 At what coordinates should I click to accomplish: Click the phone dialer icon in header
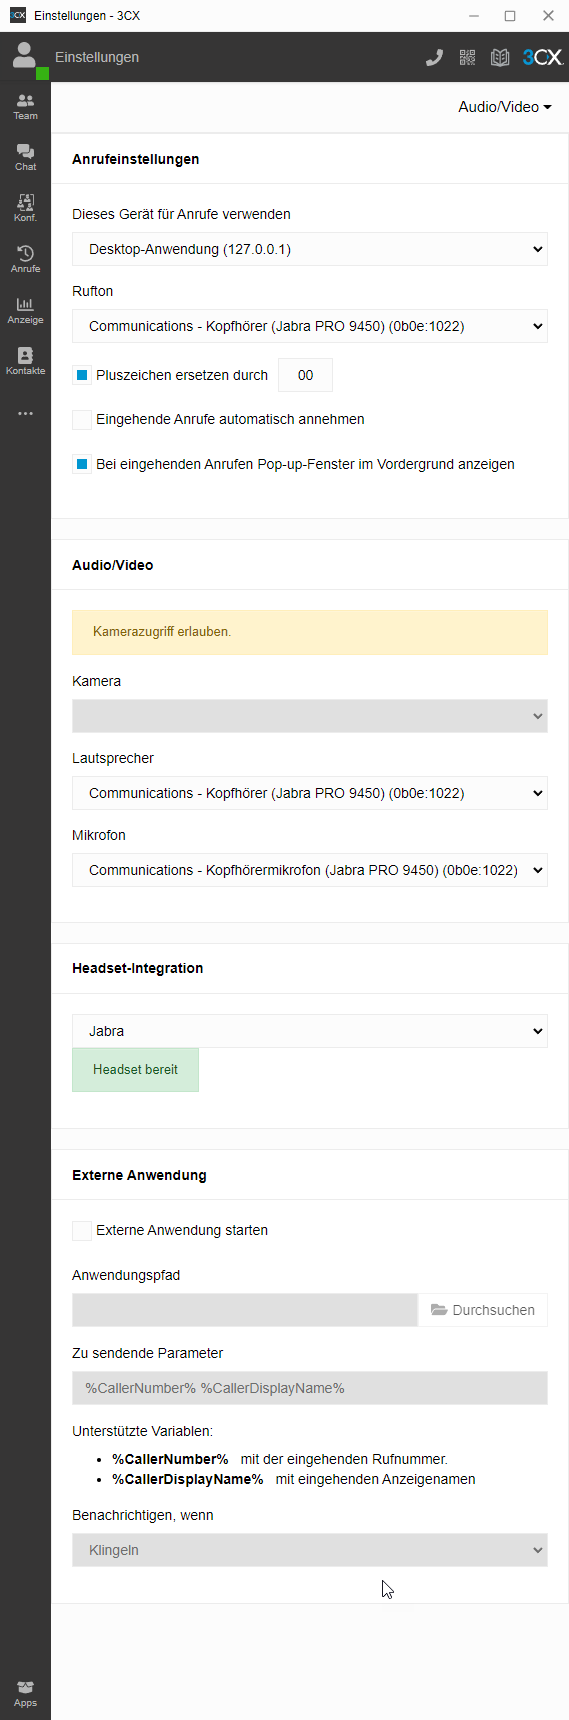pos(434,57)
